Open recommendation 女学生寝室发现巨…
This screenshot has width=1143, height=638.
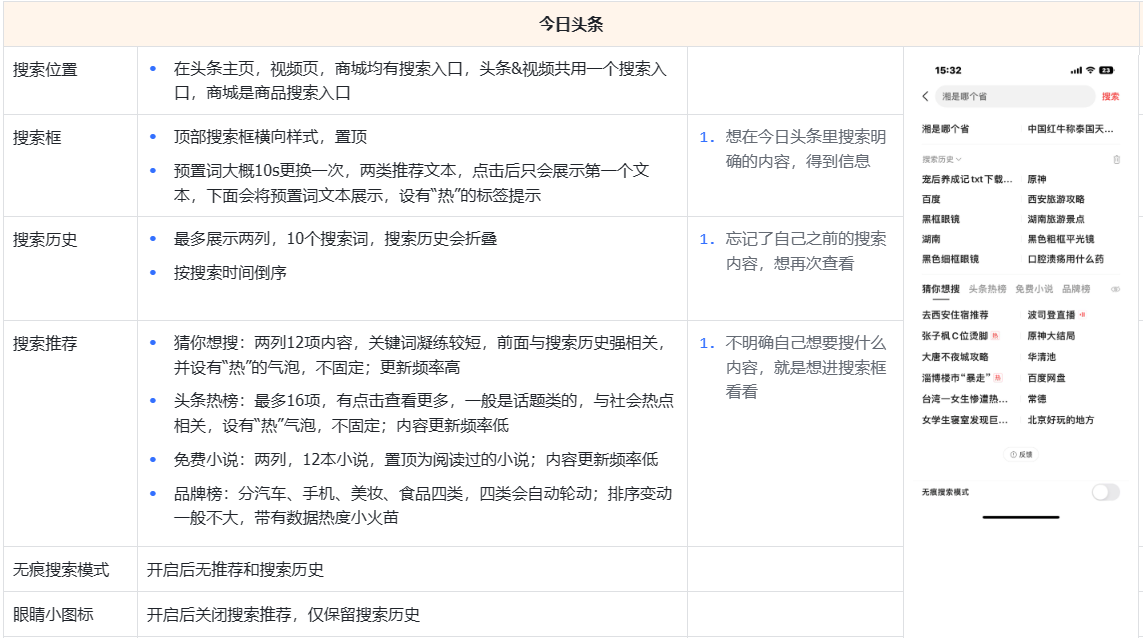click(964, 420)
